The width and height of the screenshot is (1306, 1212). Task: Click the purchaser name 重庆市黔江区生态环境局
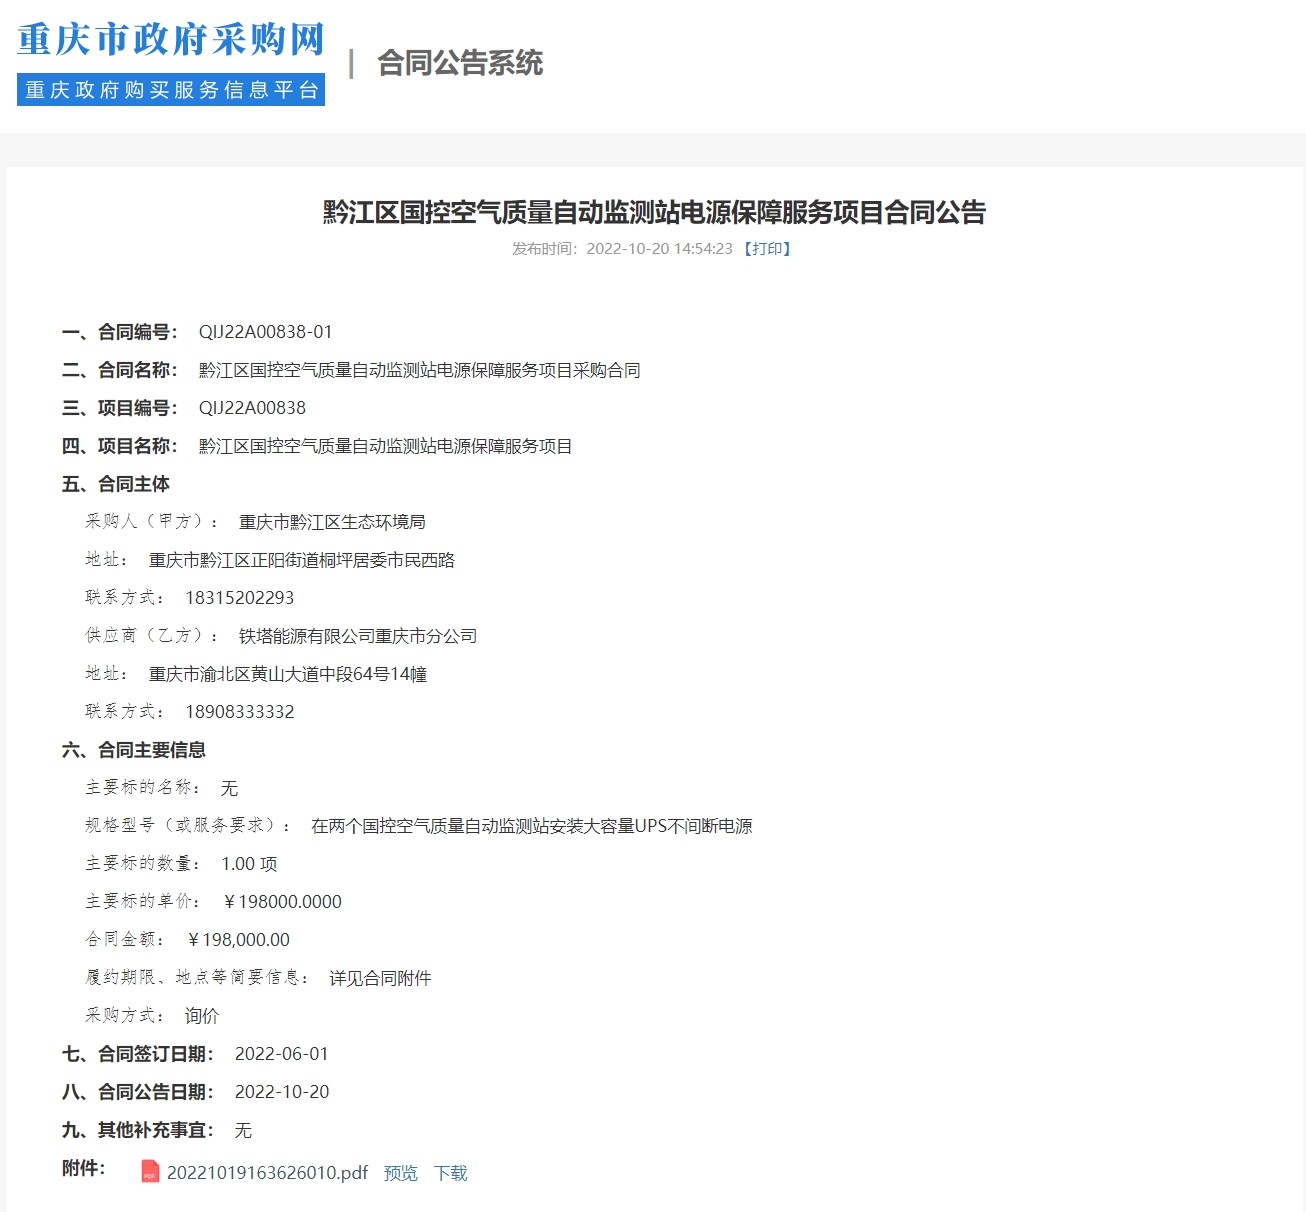tap(332, 522)
